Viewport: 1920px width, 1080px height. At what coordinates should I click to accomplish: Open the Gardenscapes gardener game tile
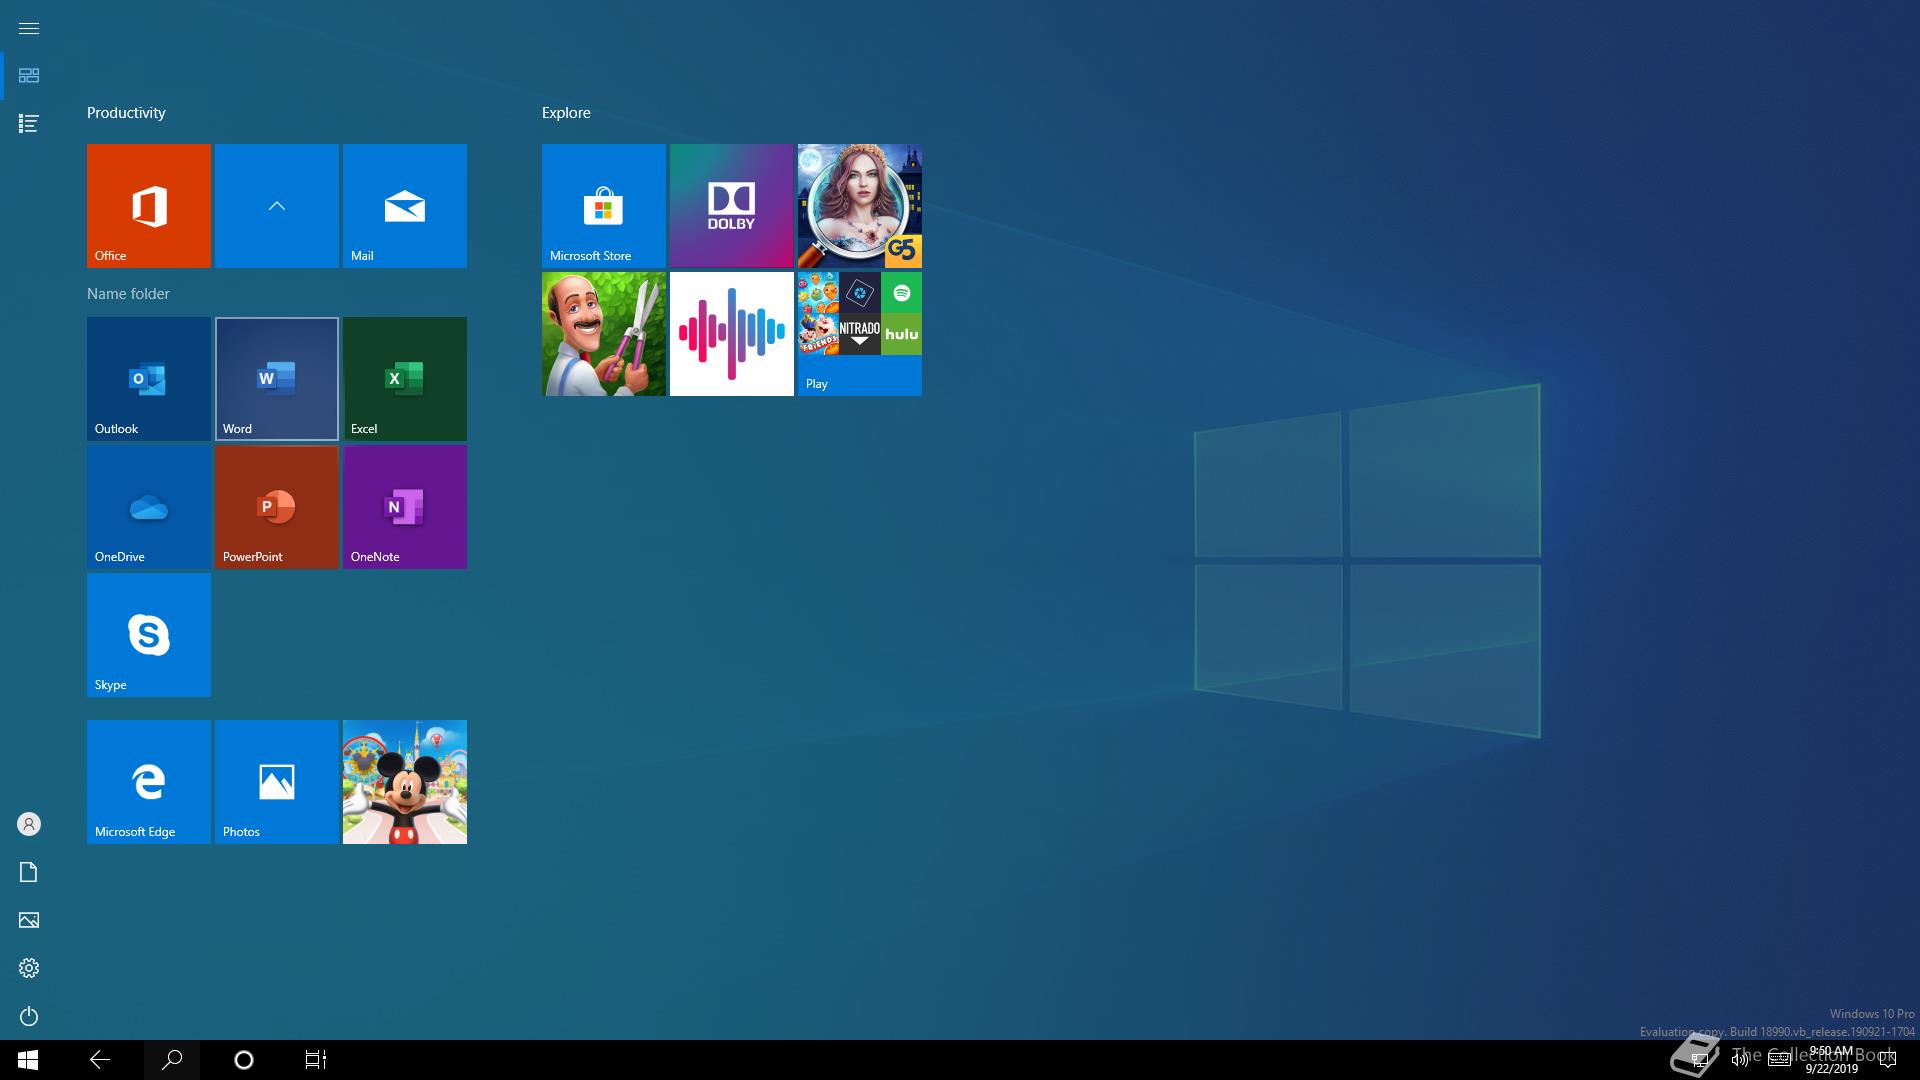click(604, 334)
